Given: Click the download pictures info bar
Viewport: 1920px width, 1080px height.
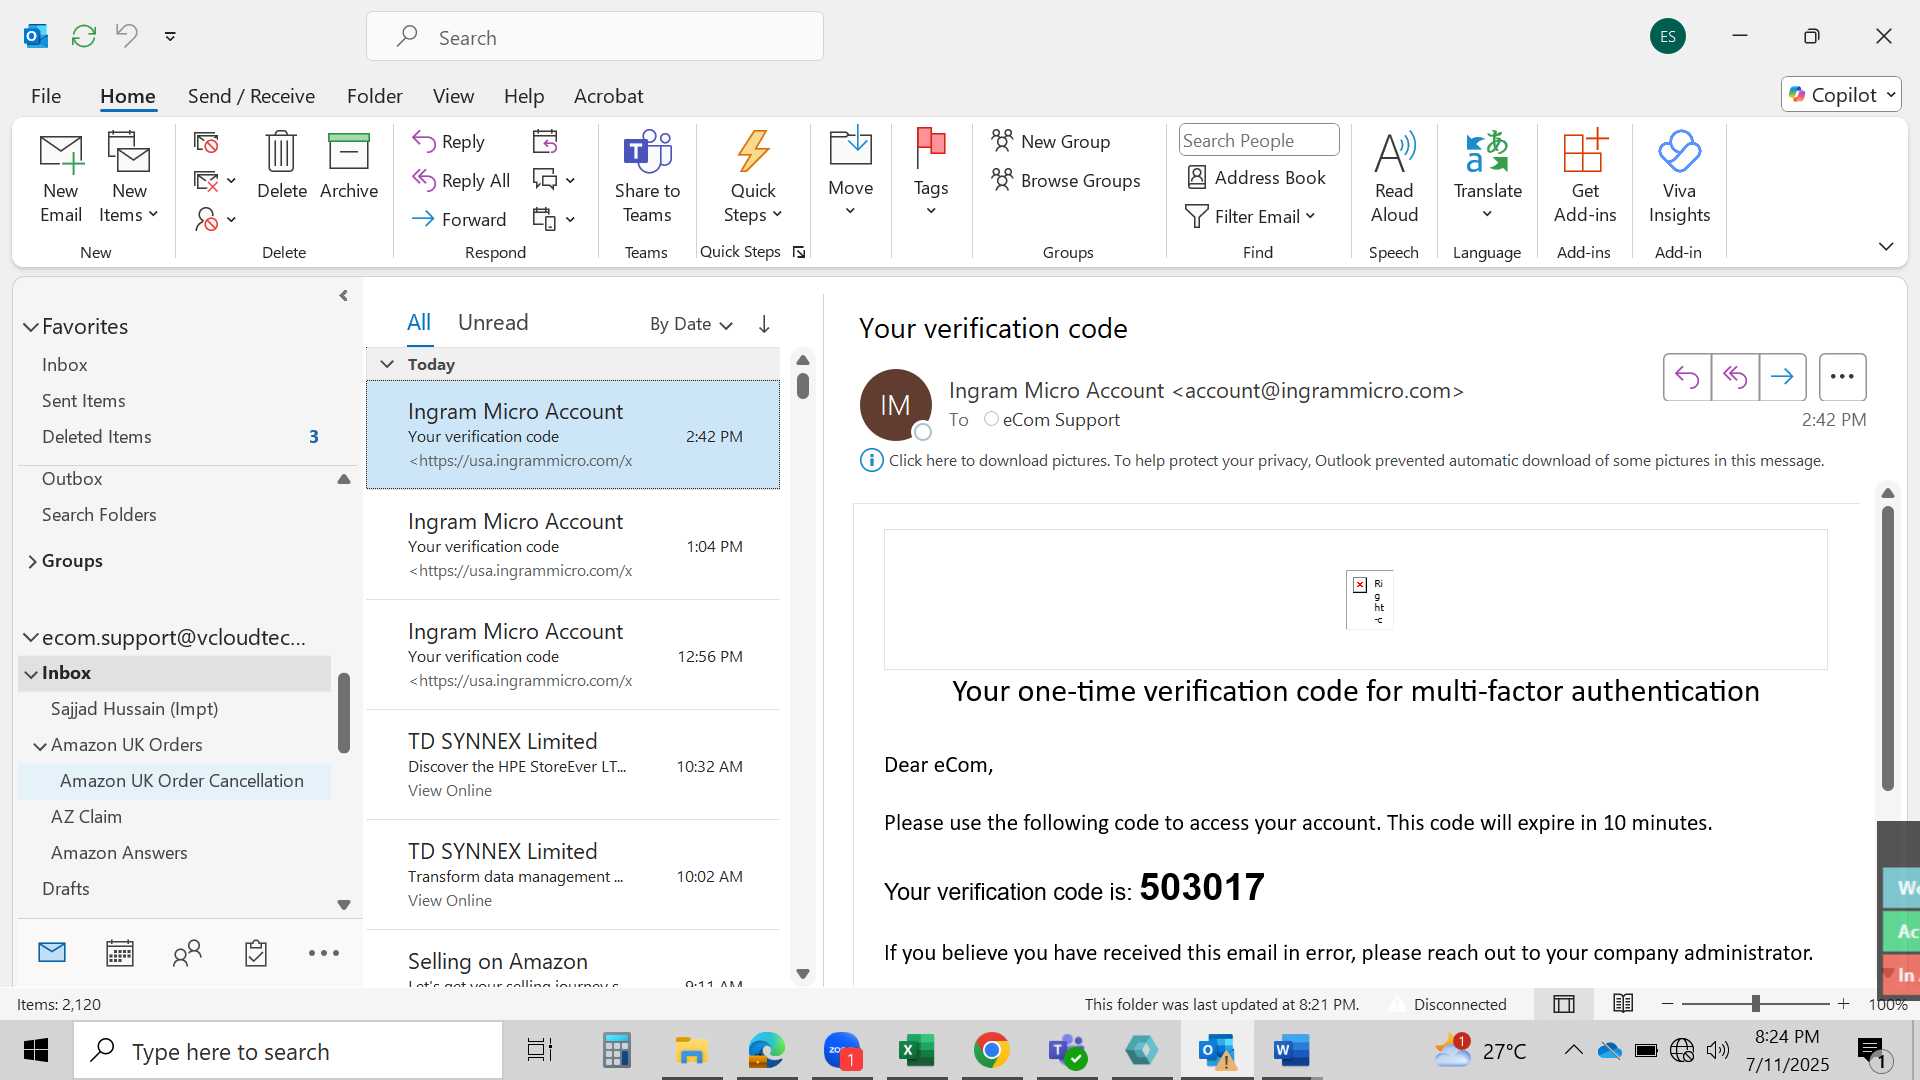Looking at the screenshot, I should [x=1343, y=461].
